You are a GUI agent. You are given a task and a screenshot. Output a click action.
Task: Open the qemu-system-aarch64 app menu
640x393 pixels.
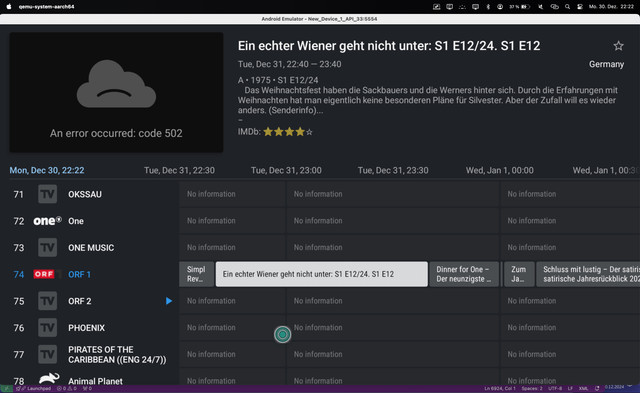(x=47, y=7)
